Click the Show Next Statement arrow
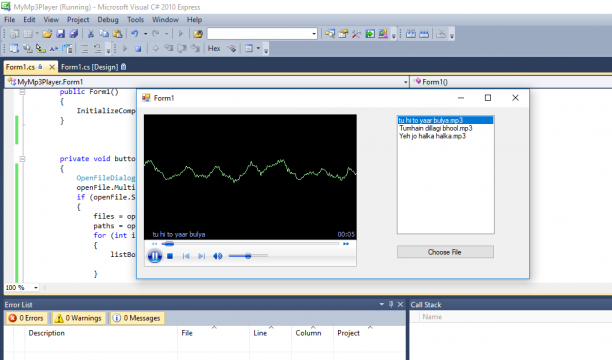This screenshot has height=360, width=612. [x=155, y=48]
